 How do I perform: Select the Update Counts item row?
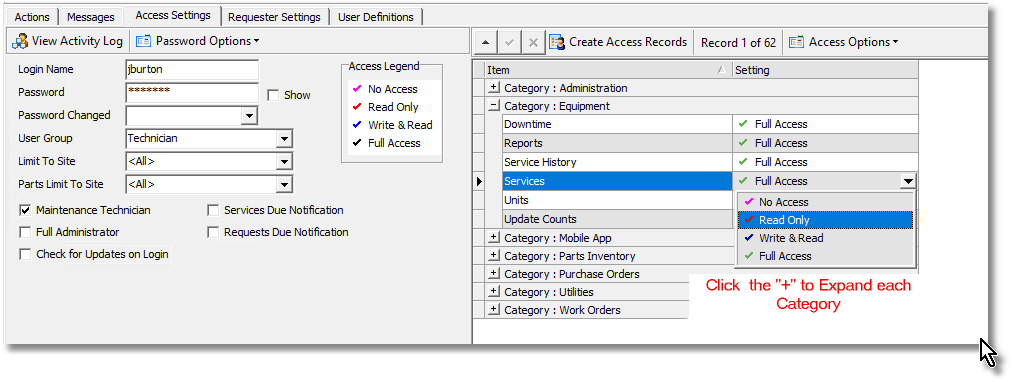[x=617, y=219]
